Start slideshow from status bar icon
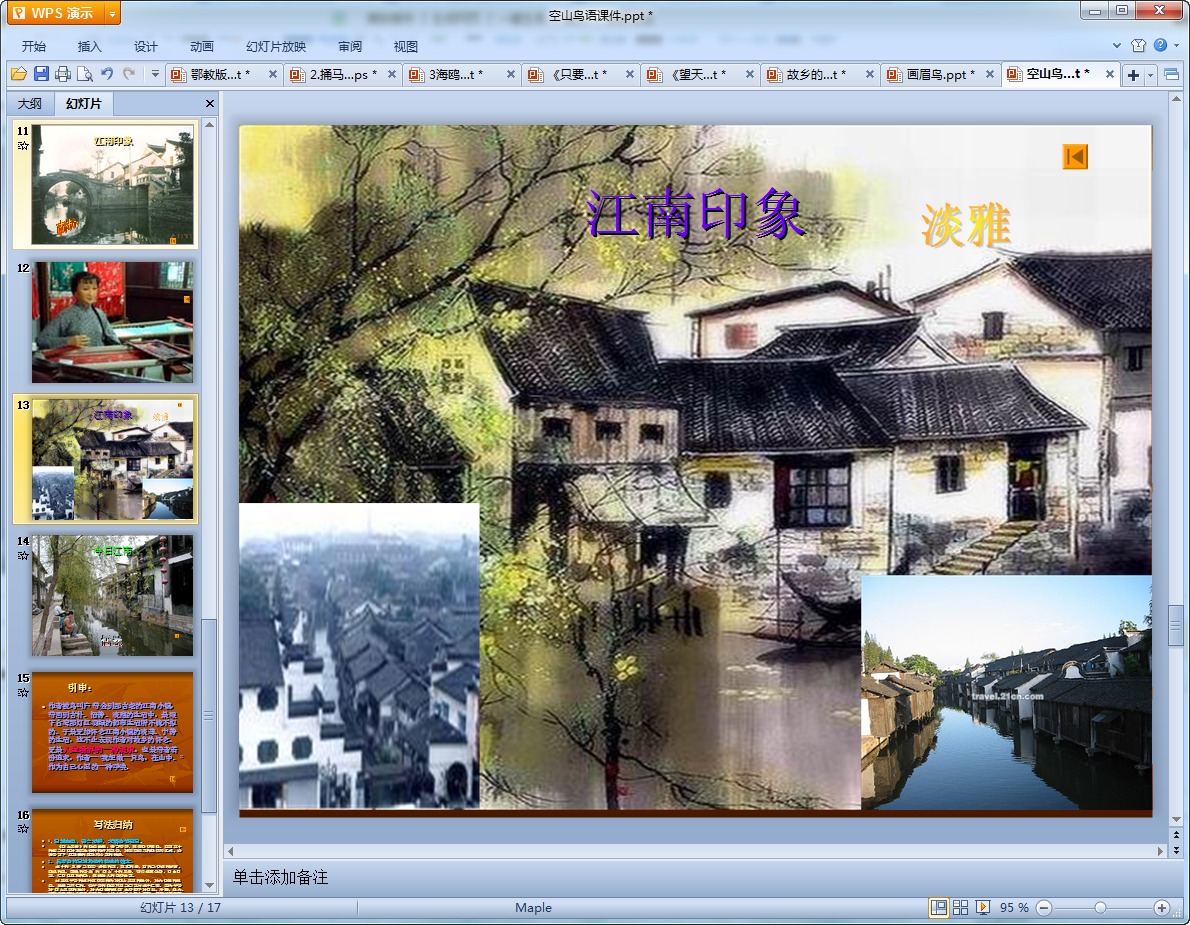 (982, 908)
